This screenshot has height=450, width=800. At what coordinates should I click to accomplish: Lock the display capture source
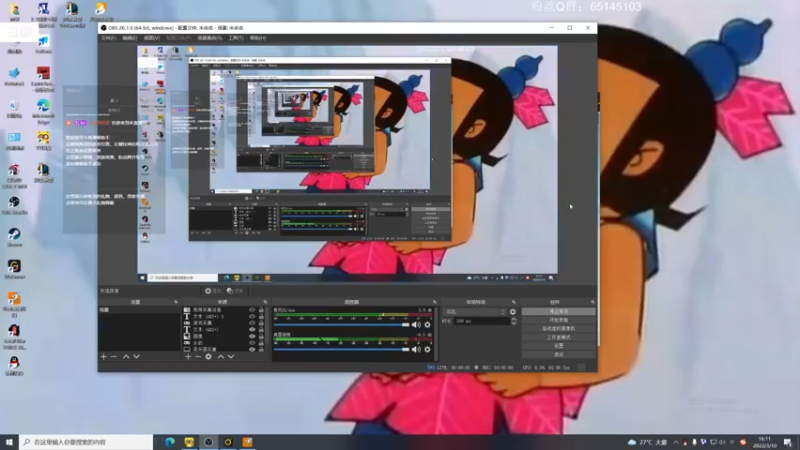pos(261,349)
